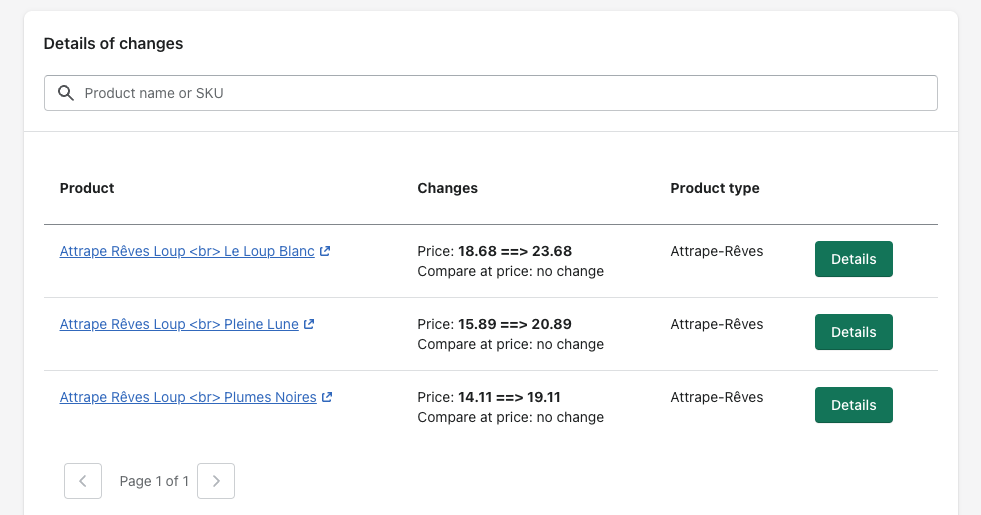The height and width of the screenshot is (515, 981).
Task: Click the Product column header
Action: coord(87,188)
